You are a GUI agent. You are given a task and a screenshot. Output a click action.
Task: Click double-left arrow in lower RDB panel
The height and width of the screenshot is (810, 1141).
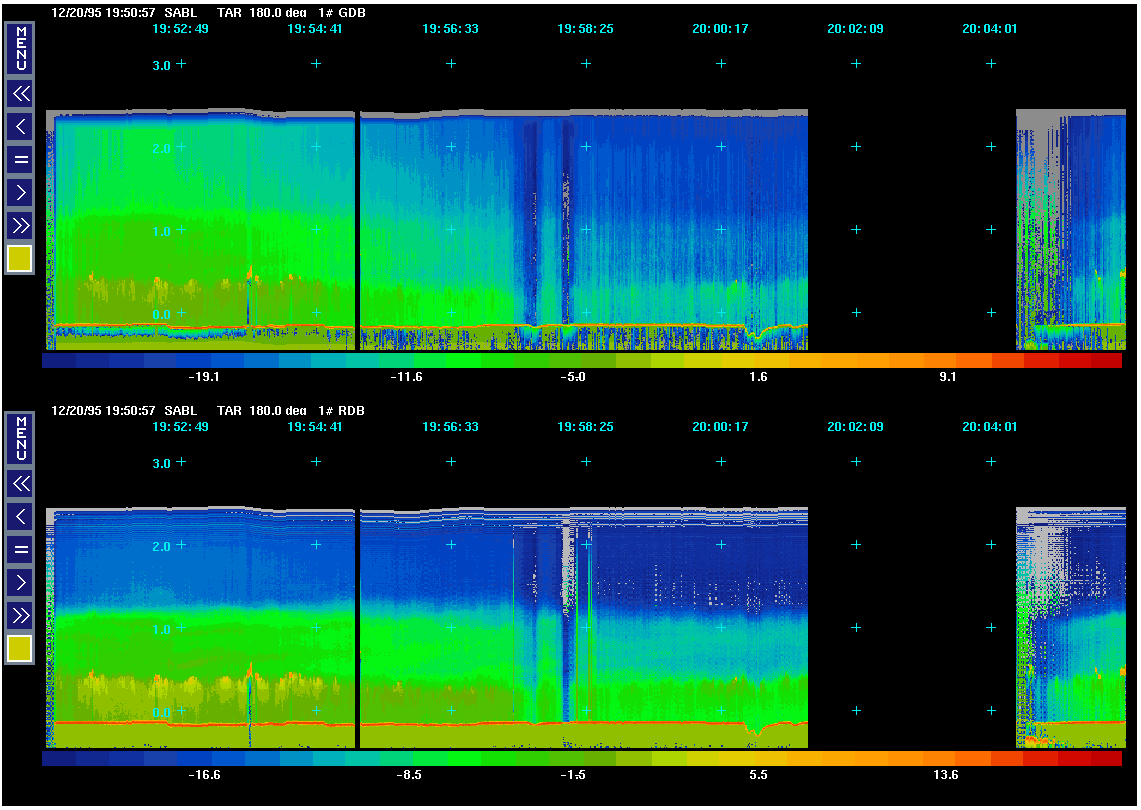pyautogui.click(x=20, y=484)
